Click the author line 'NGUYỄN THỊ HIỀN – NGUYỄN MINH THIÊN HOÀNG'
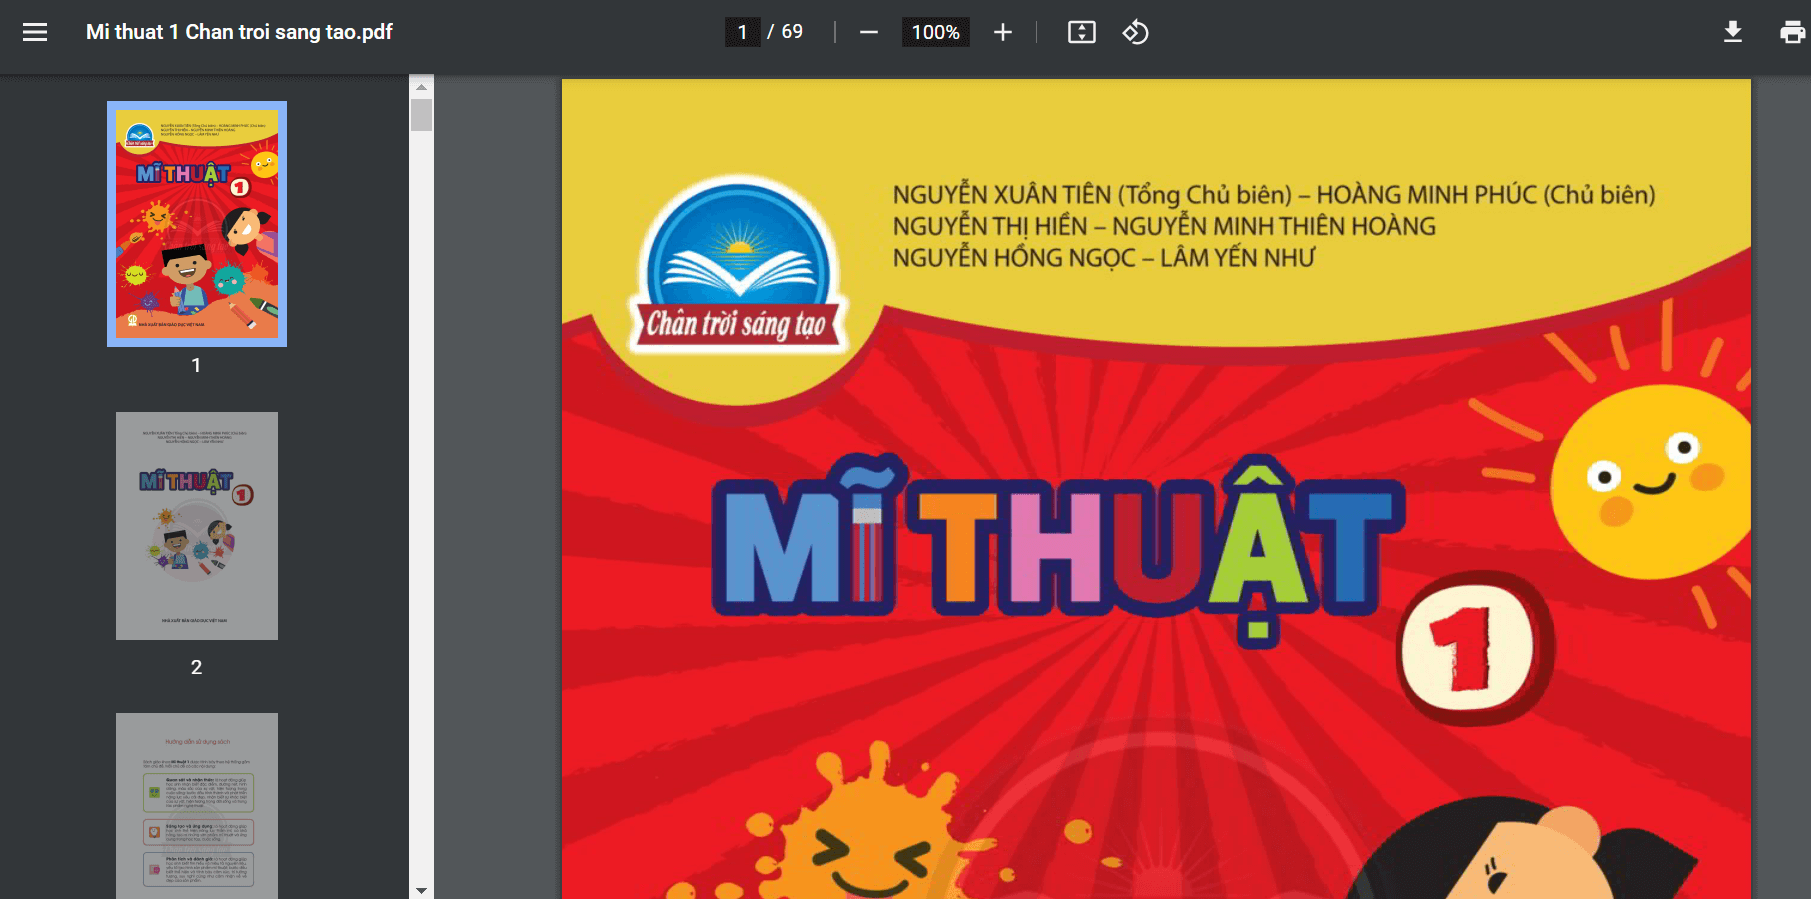1811x899 pixels. click(x=1164, y=227)
